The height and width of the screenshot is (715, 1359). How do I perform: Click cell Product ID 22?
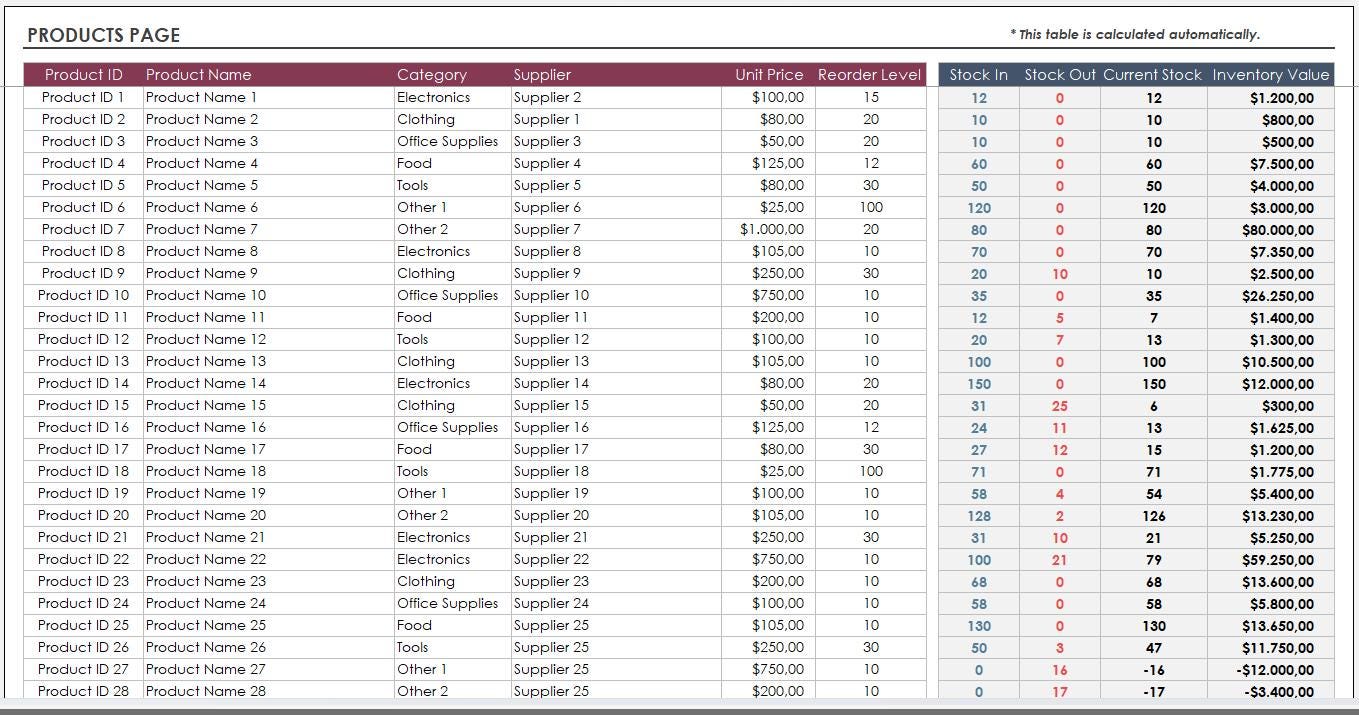(83, 559)
